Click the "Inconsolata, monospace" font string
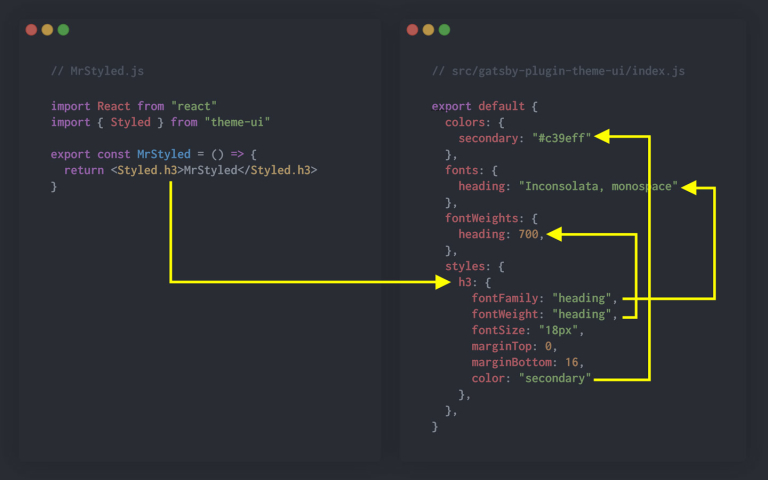The width and height of the screenshot is (768, 480). tap(598, 186)
